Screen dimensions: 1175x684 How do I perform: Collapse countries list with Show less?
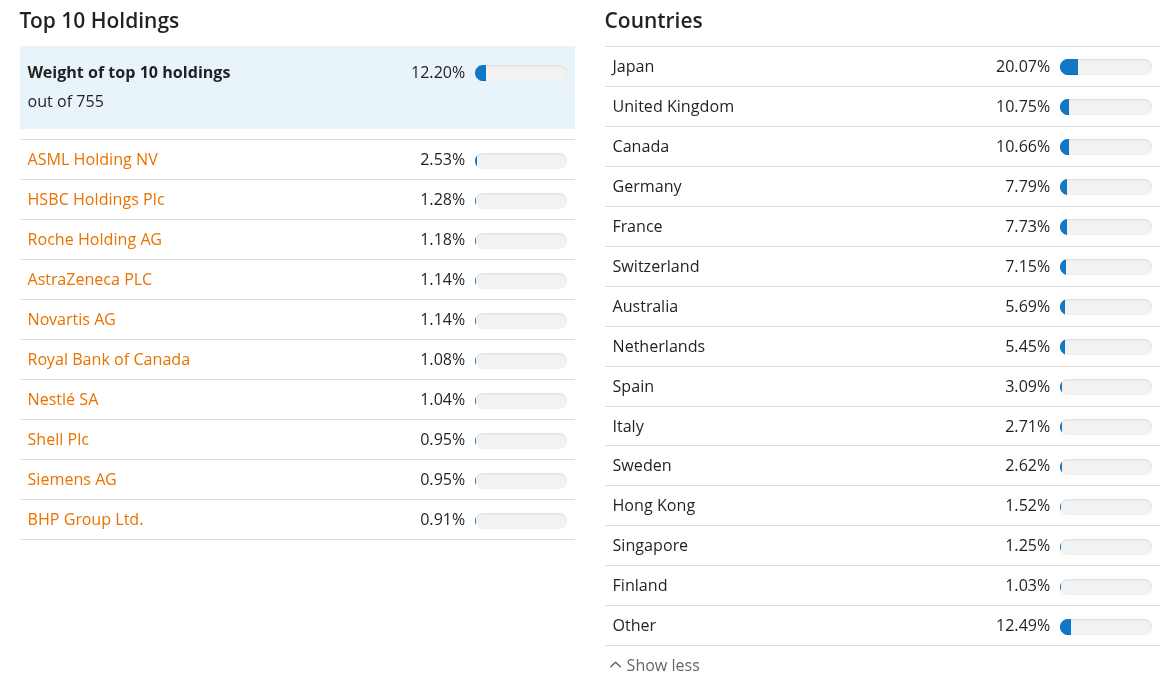point(654,665)
